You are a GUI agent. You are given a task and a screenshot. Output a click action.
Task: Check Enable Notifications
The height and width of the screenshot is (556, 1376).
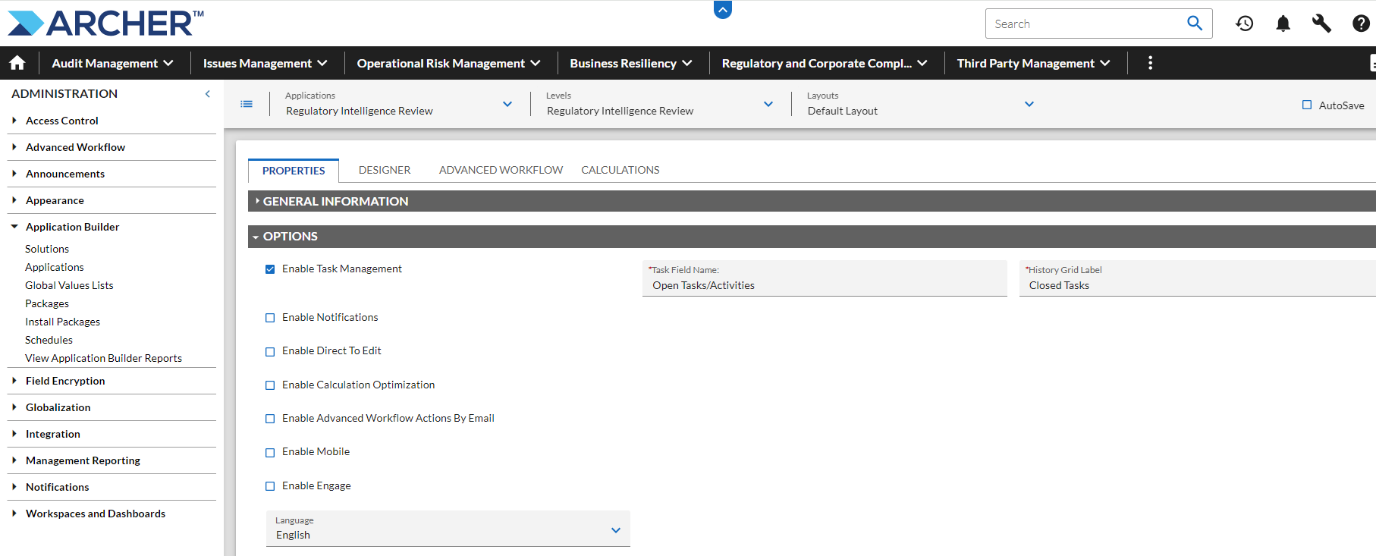pyautogui.click(x=270, y=318)
